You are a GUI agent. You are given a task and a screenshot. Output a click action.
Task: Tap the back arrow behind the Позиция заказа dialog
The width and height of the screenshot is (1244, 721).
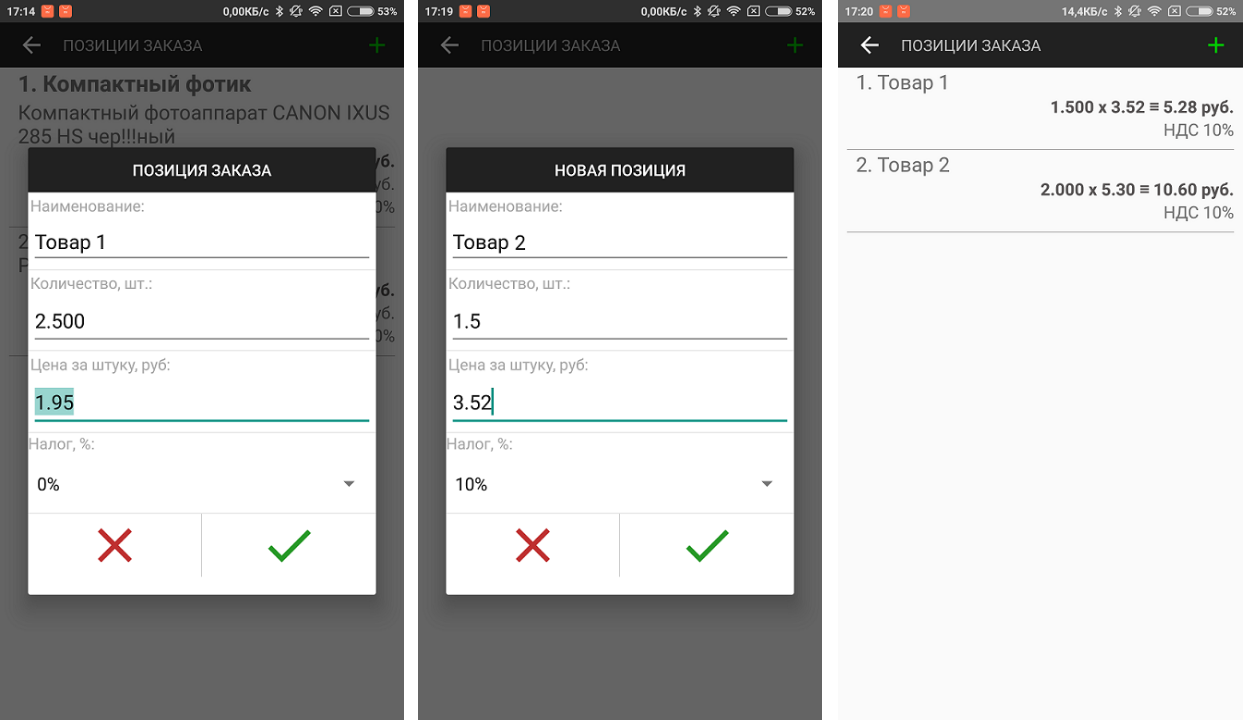coord(32,45)
